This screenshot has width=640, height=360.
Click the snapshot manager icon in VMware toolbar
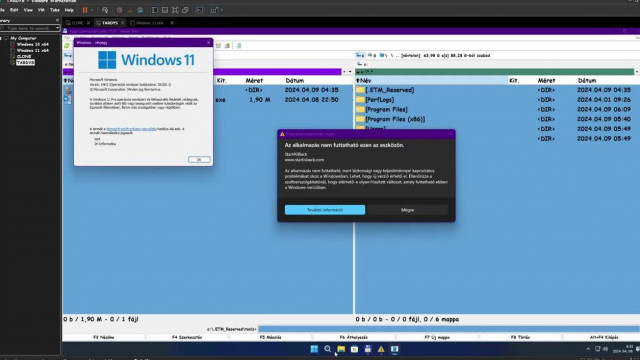click(x=140, y=10)
